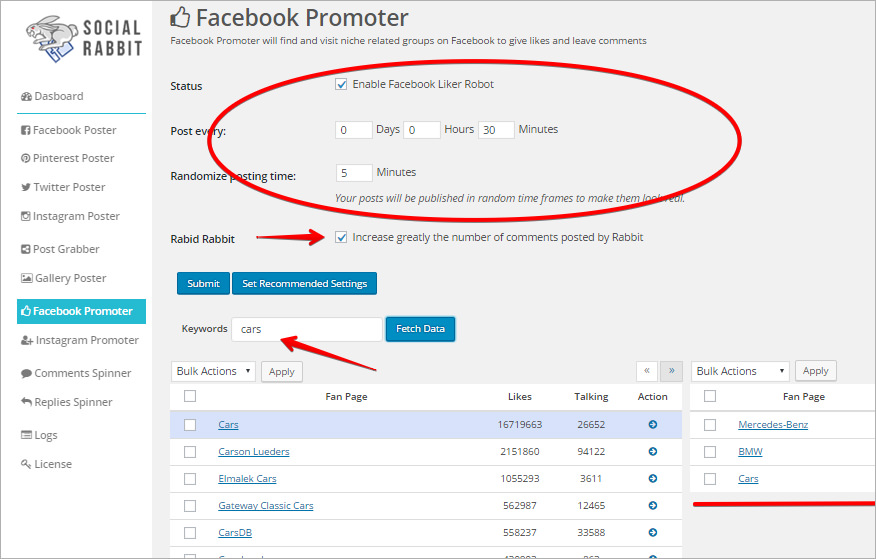
Task: Click the Facebook Poster sidebar icon
Action: coord(26,130)
